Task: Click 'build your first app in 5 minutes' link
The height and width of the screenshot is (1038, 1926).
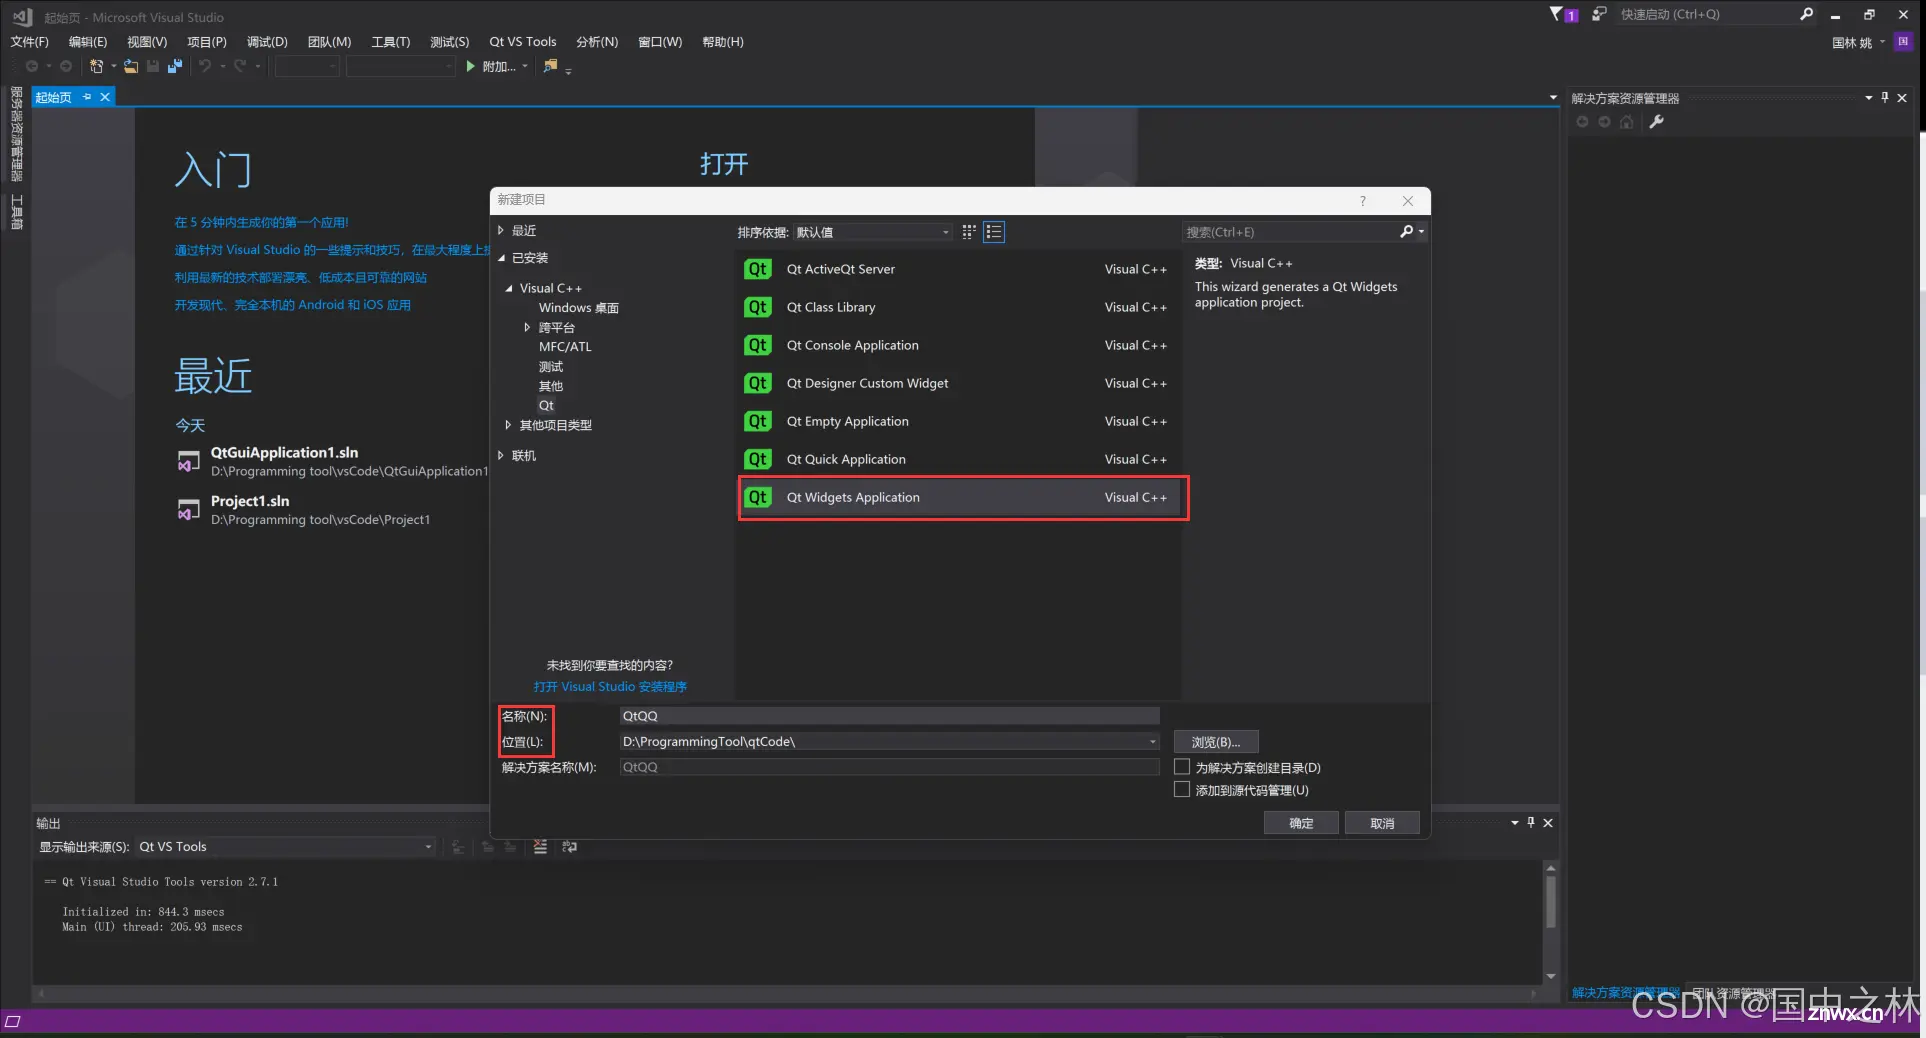Action: coord(262,223)
